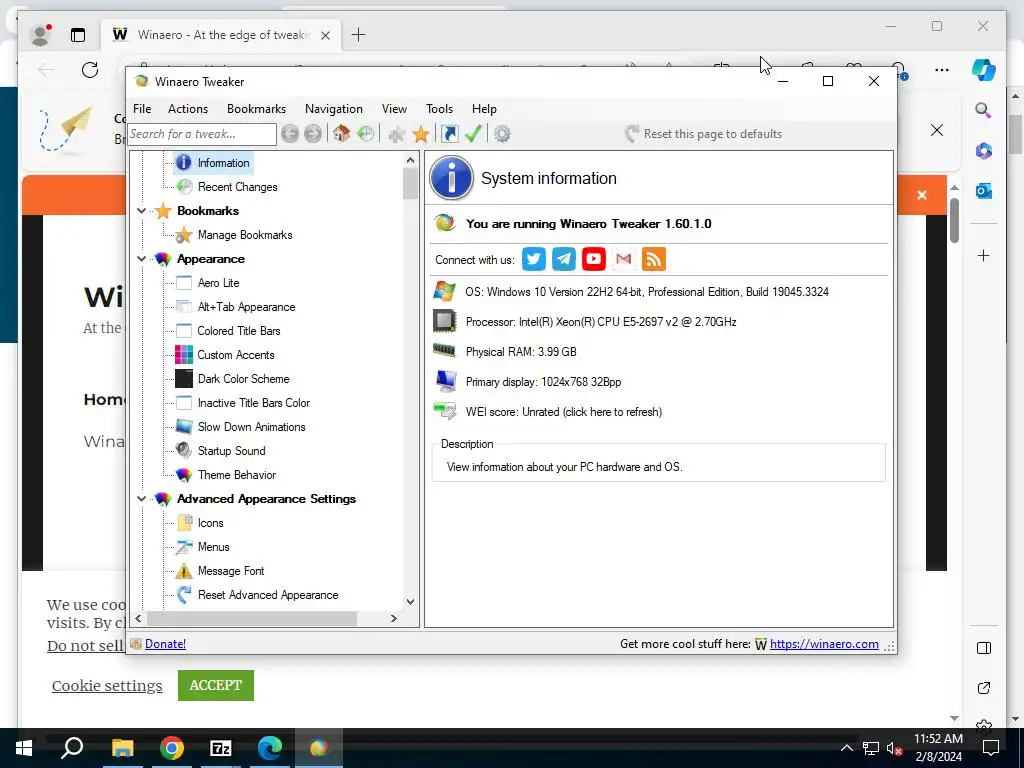Screen dimensions: 1024x768
Task: Open bookmarks with the gold star toolbar icon
Action: pyautogui.click(x=421, y=134)
